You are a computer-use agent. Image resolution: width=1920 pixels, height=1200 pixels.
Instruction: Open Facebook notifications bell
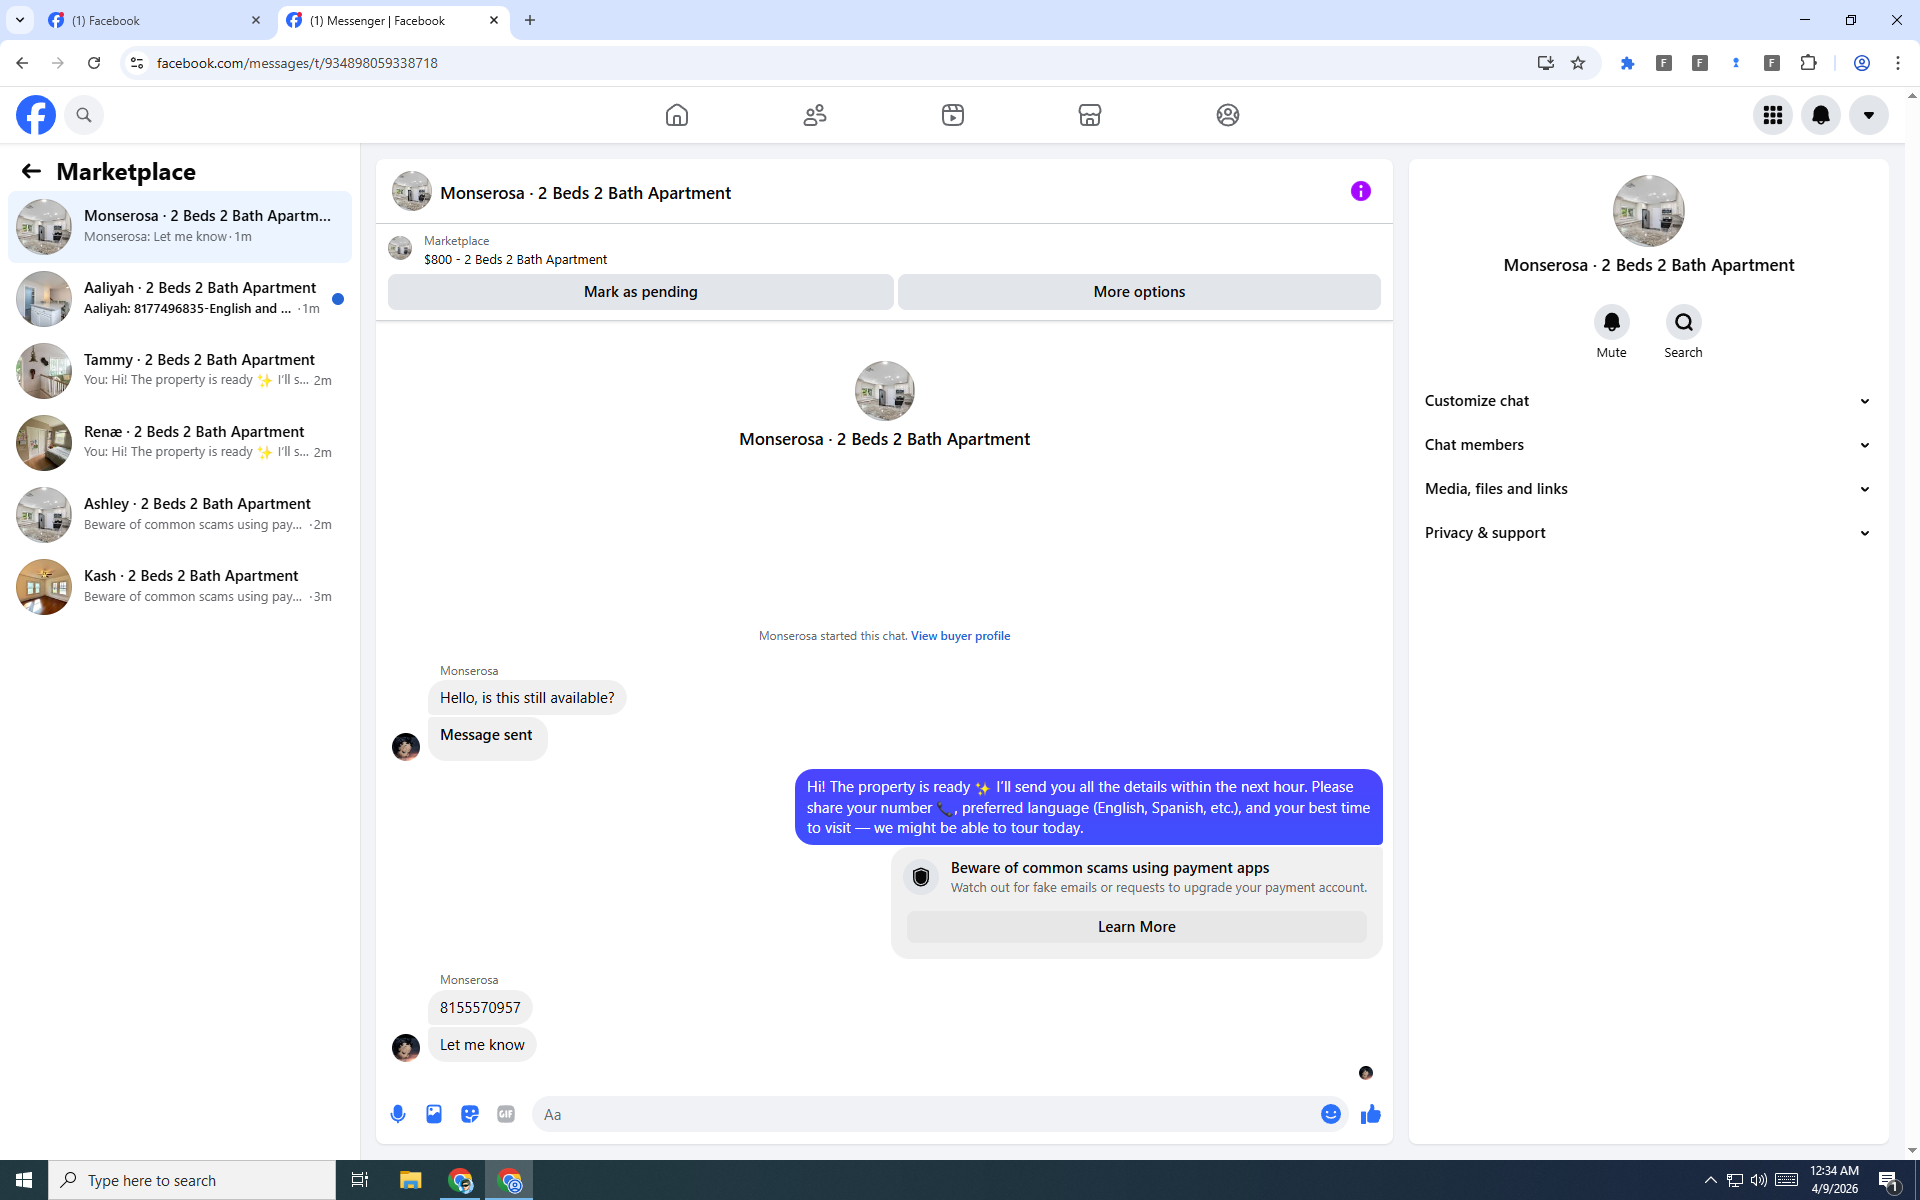(1820, 115)
